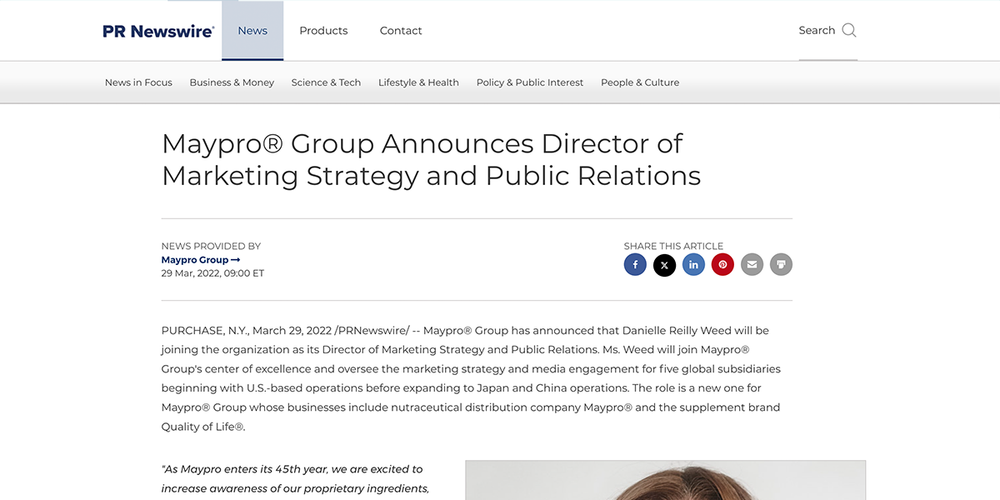Viewport: 1000px width, 500px height.
Task: Open the News tab
Action: point(252,31)
